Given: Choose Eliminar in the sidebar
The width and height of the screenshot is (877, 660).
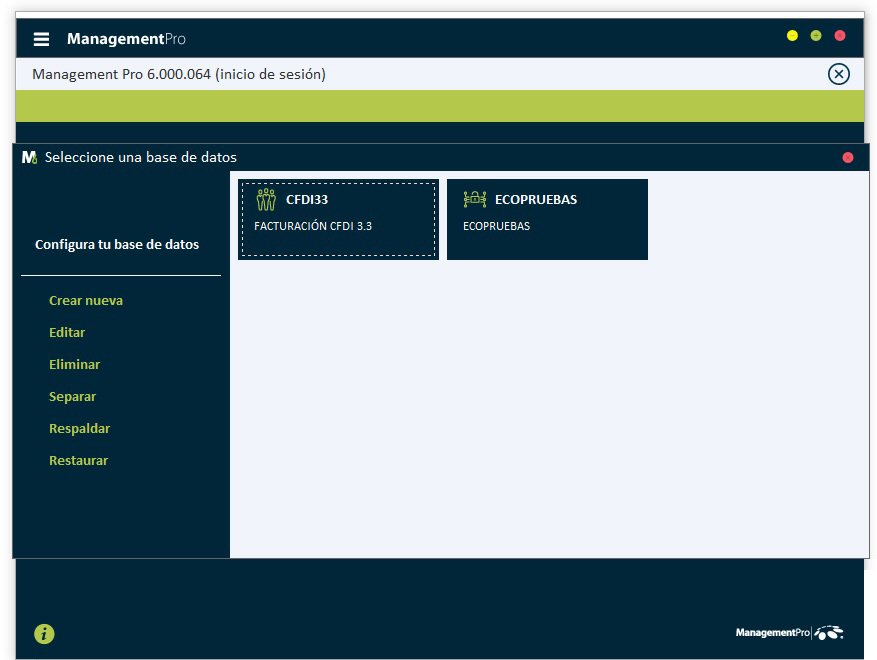Looking at the screenshot, I should (x=74, y=364).
